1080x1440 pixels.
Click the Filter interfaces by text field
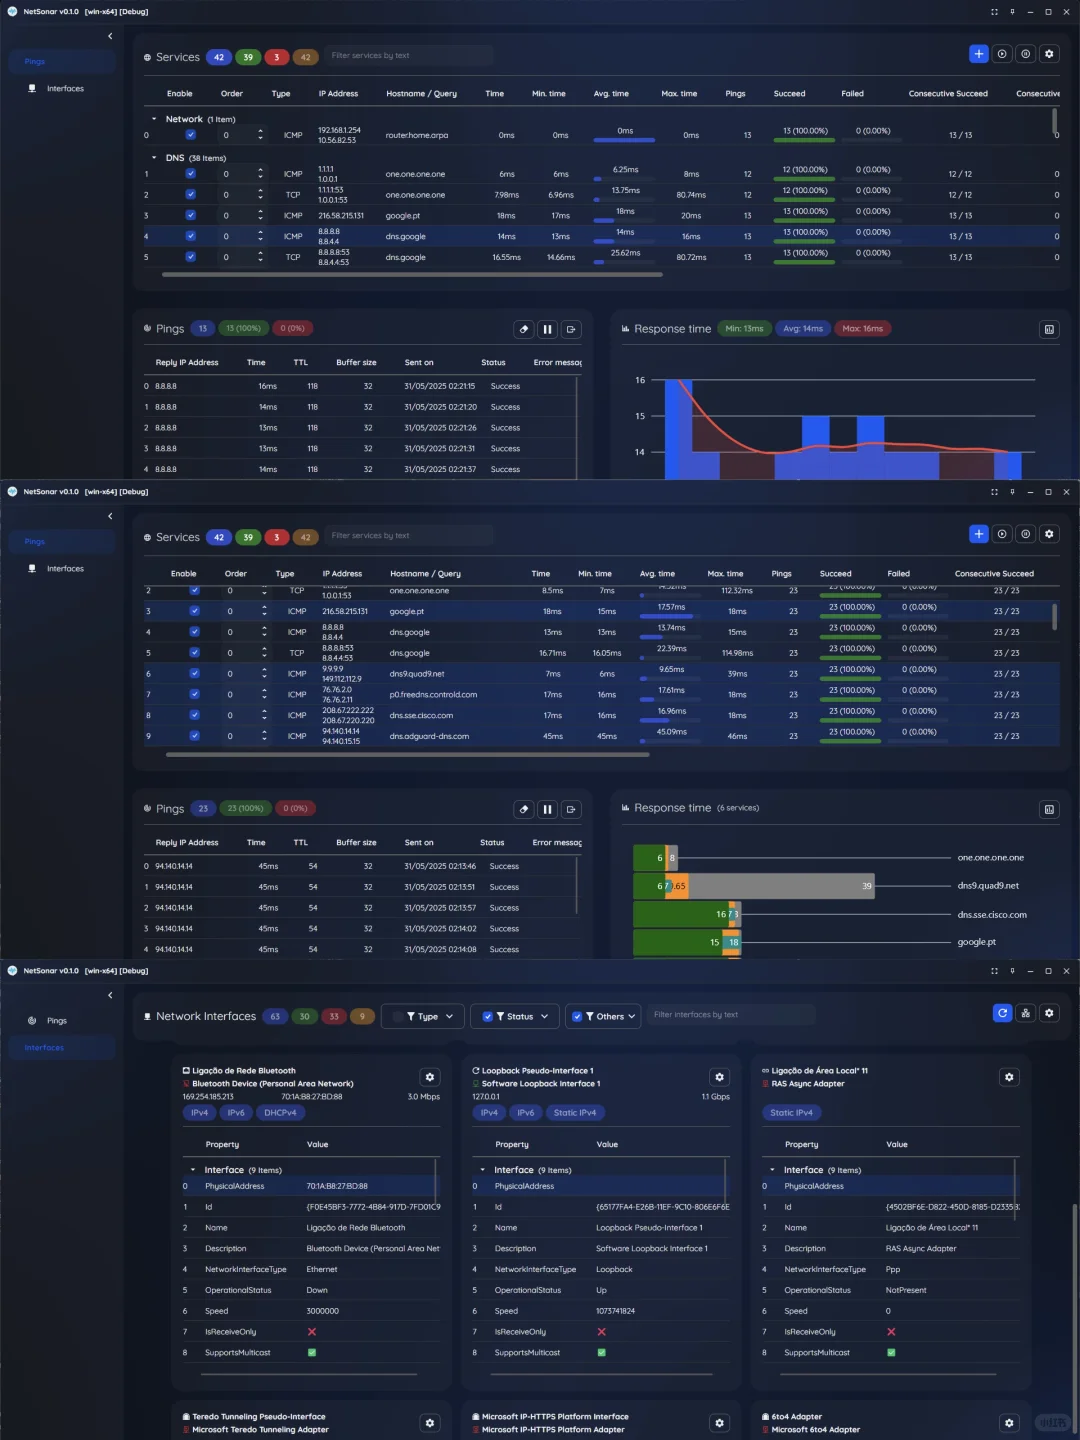pyautogui.click(x=731, y=1015)
